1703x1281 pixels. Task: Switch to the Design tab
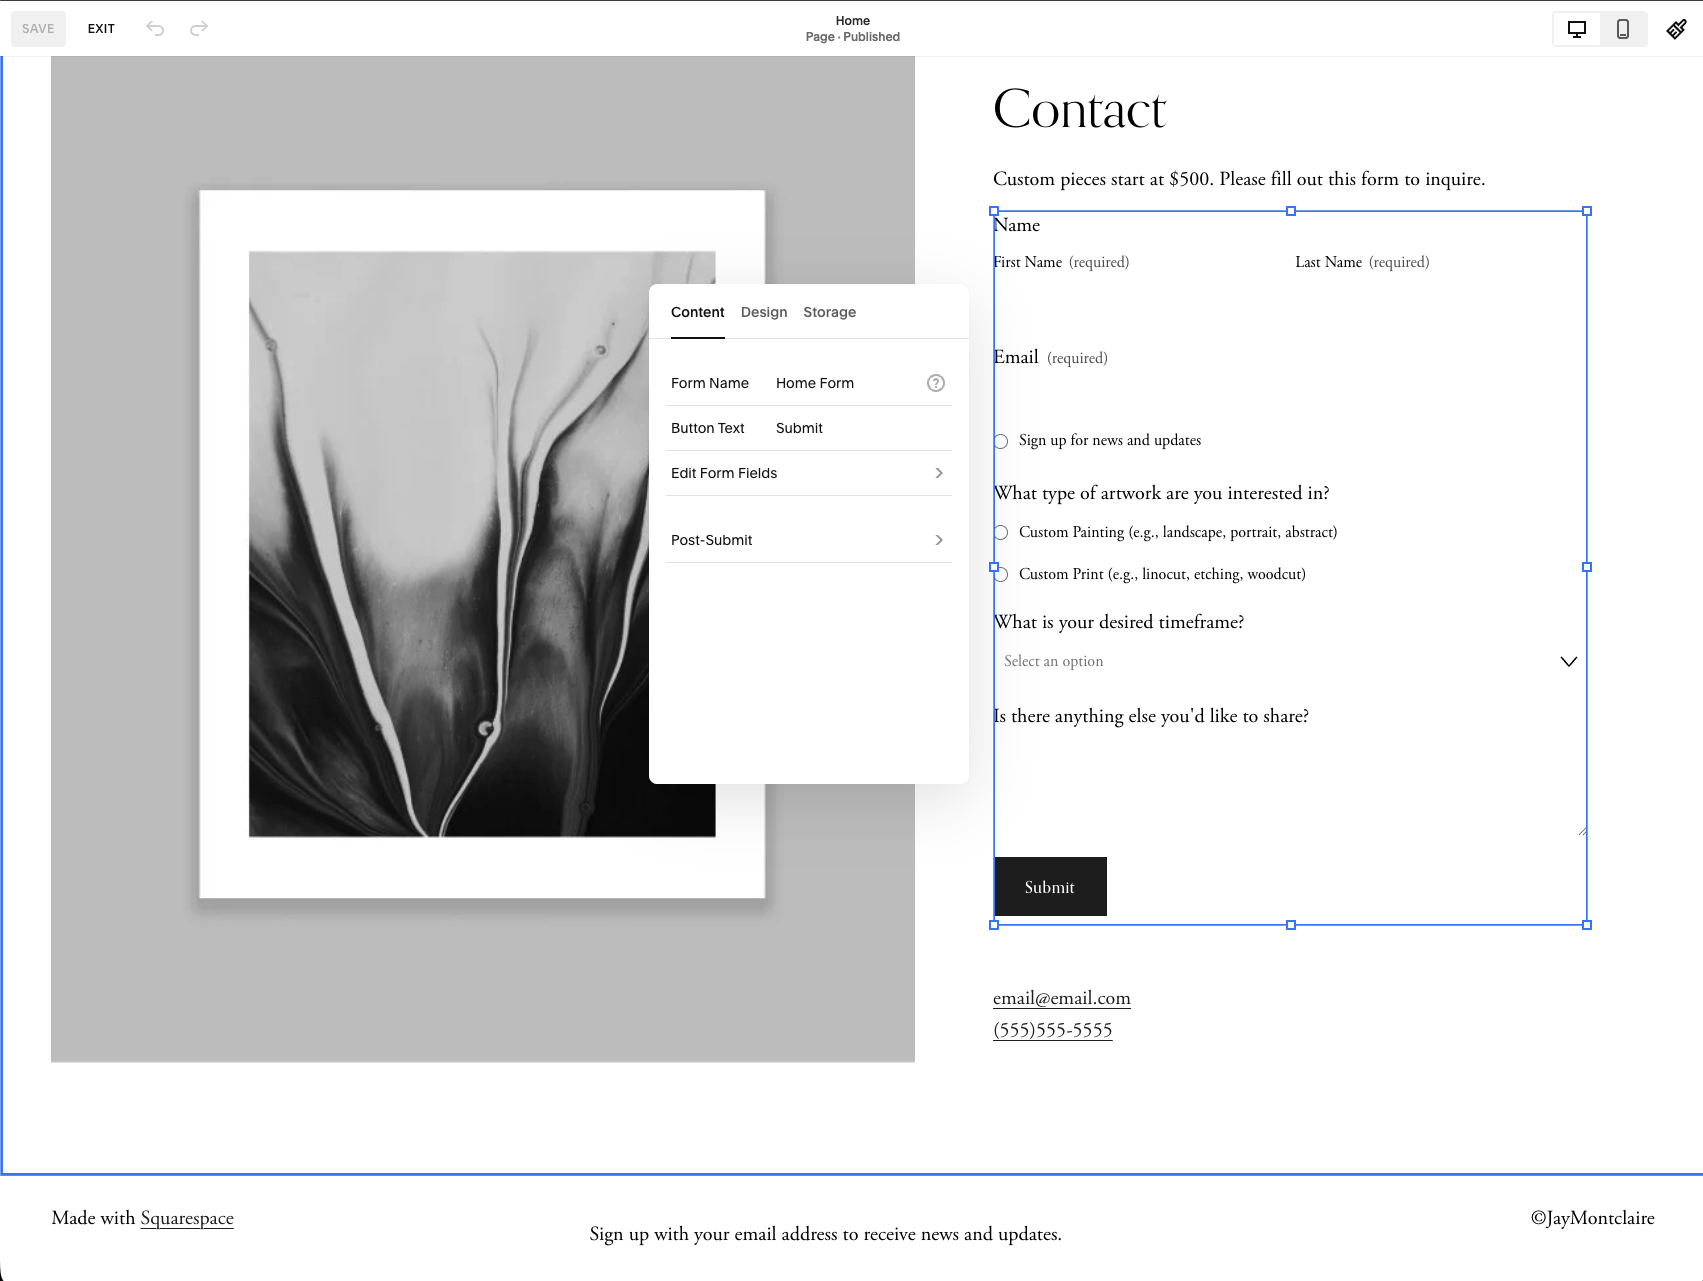coord(763,312)
